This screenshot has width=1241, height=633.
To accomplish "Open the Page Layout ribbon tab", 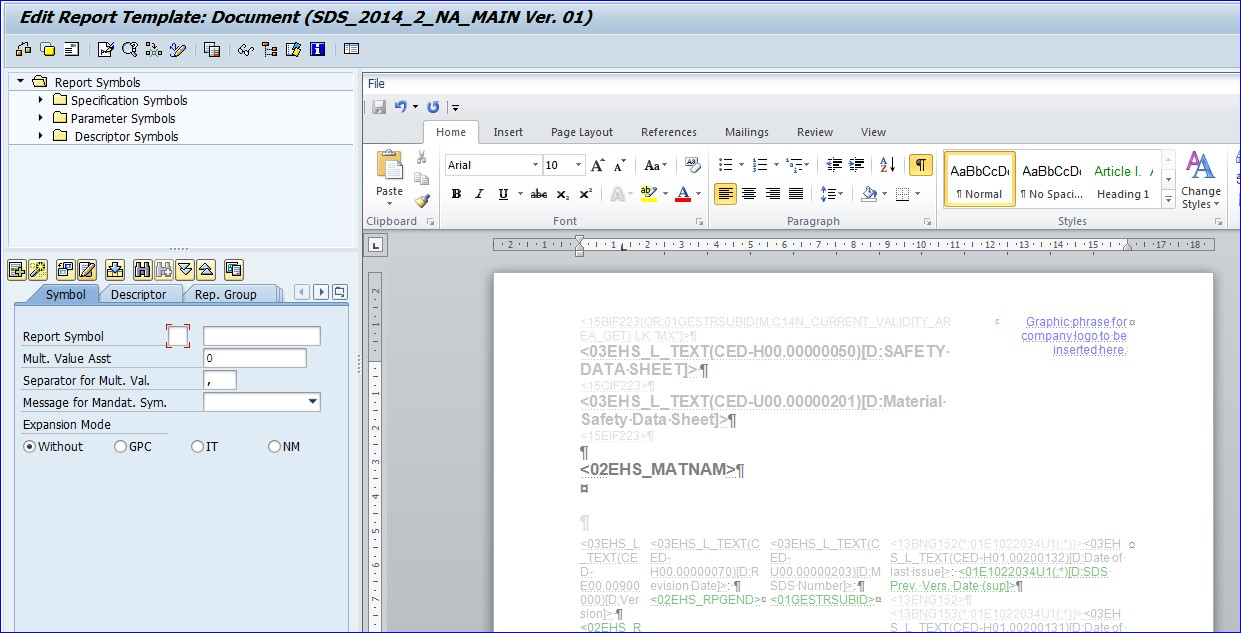I will 582,132.
